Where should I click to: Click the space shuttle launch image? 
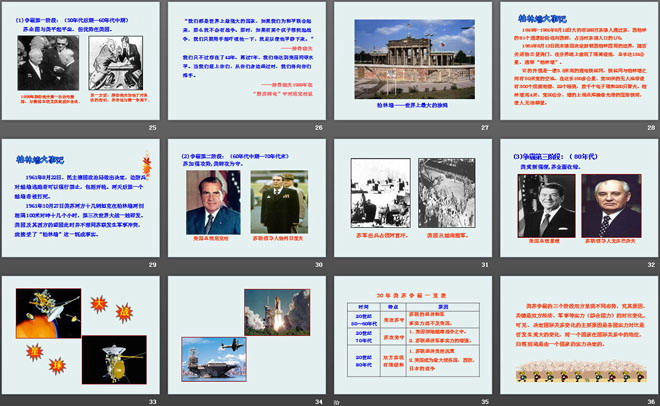[x=277, y=312]
